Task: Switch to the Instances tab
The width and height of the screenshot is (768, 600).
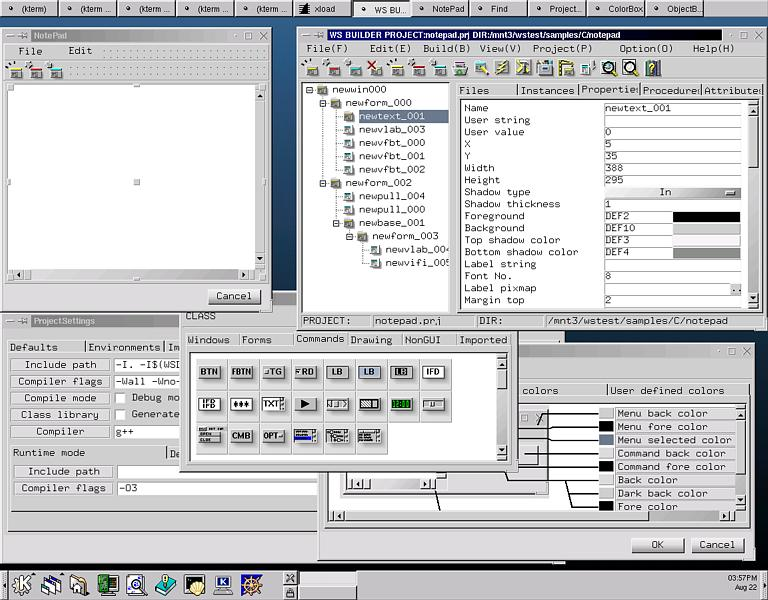Action: [547, 90]
